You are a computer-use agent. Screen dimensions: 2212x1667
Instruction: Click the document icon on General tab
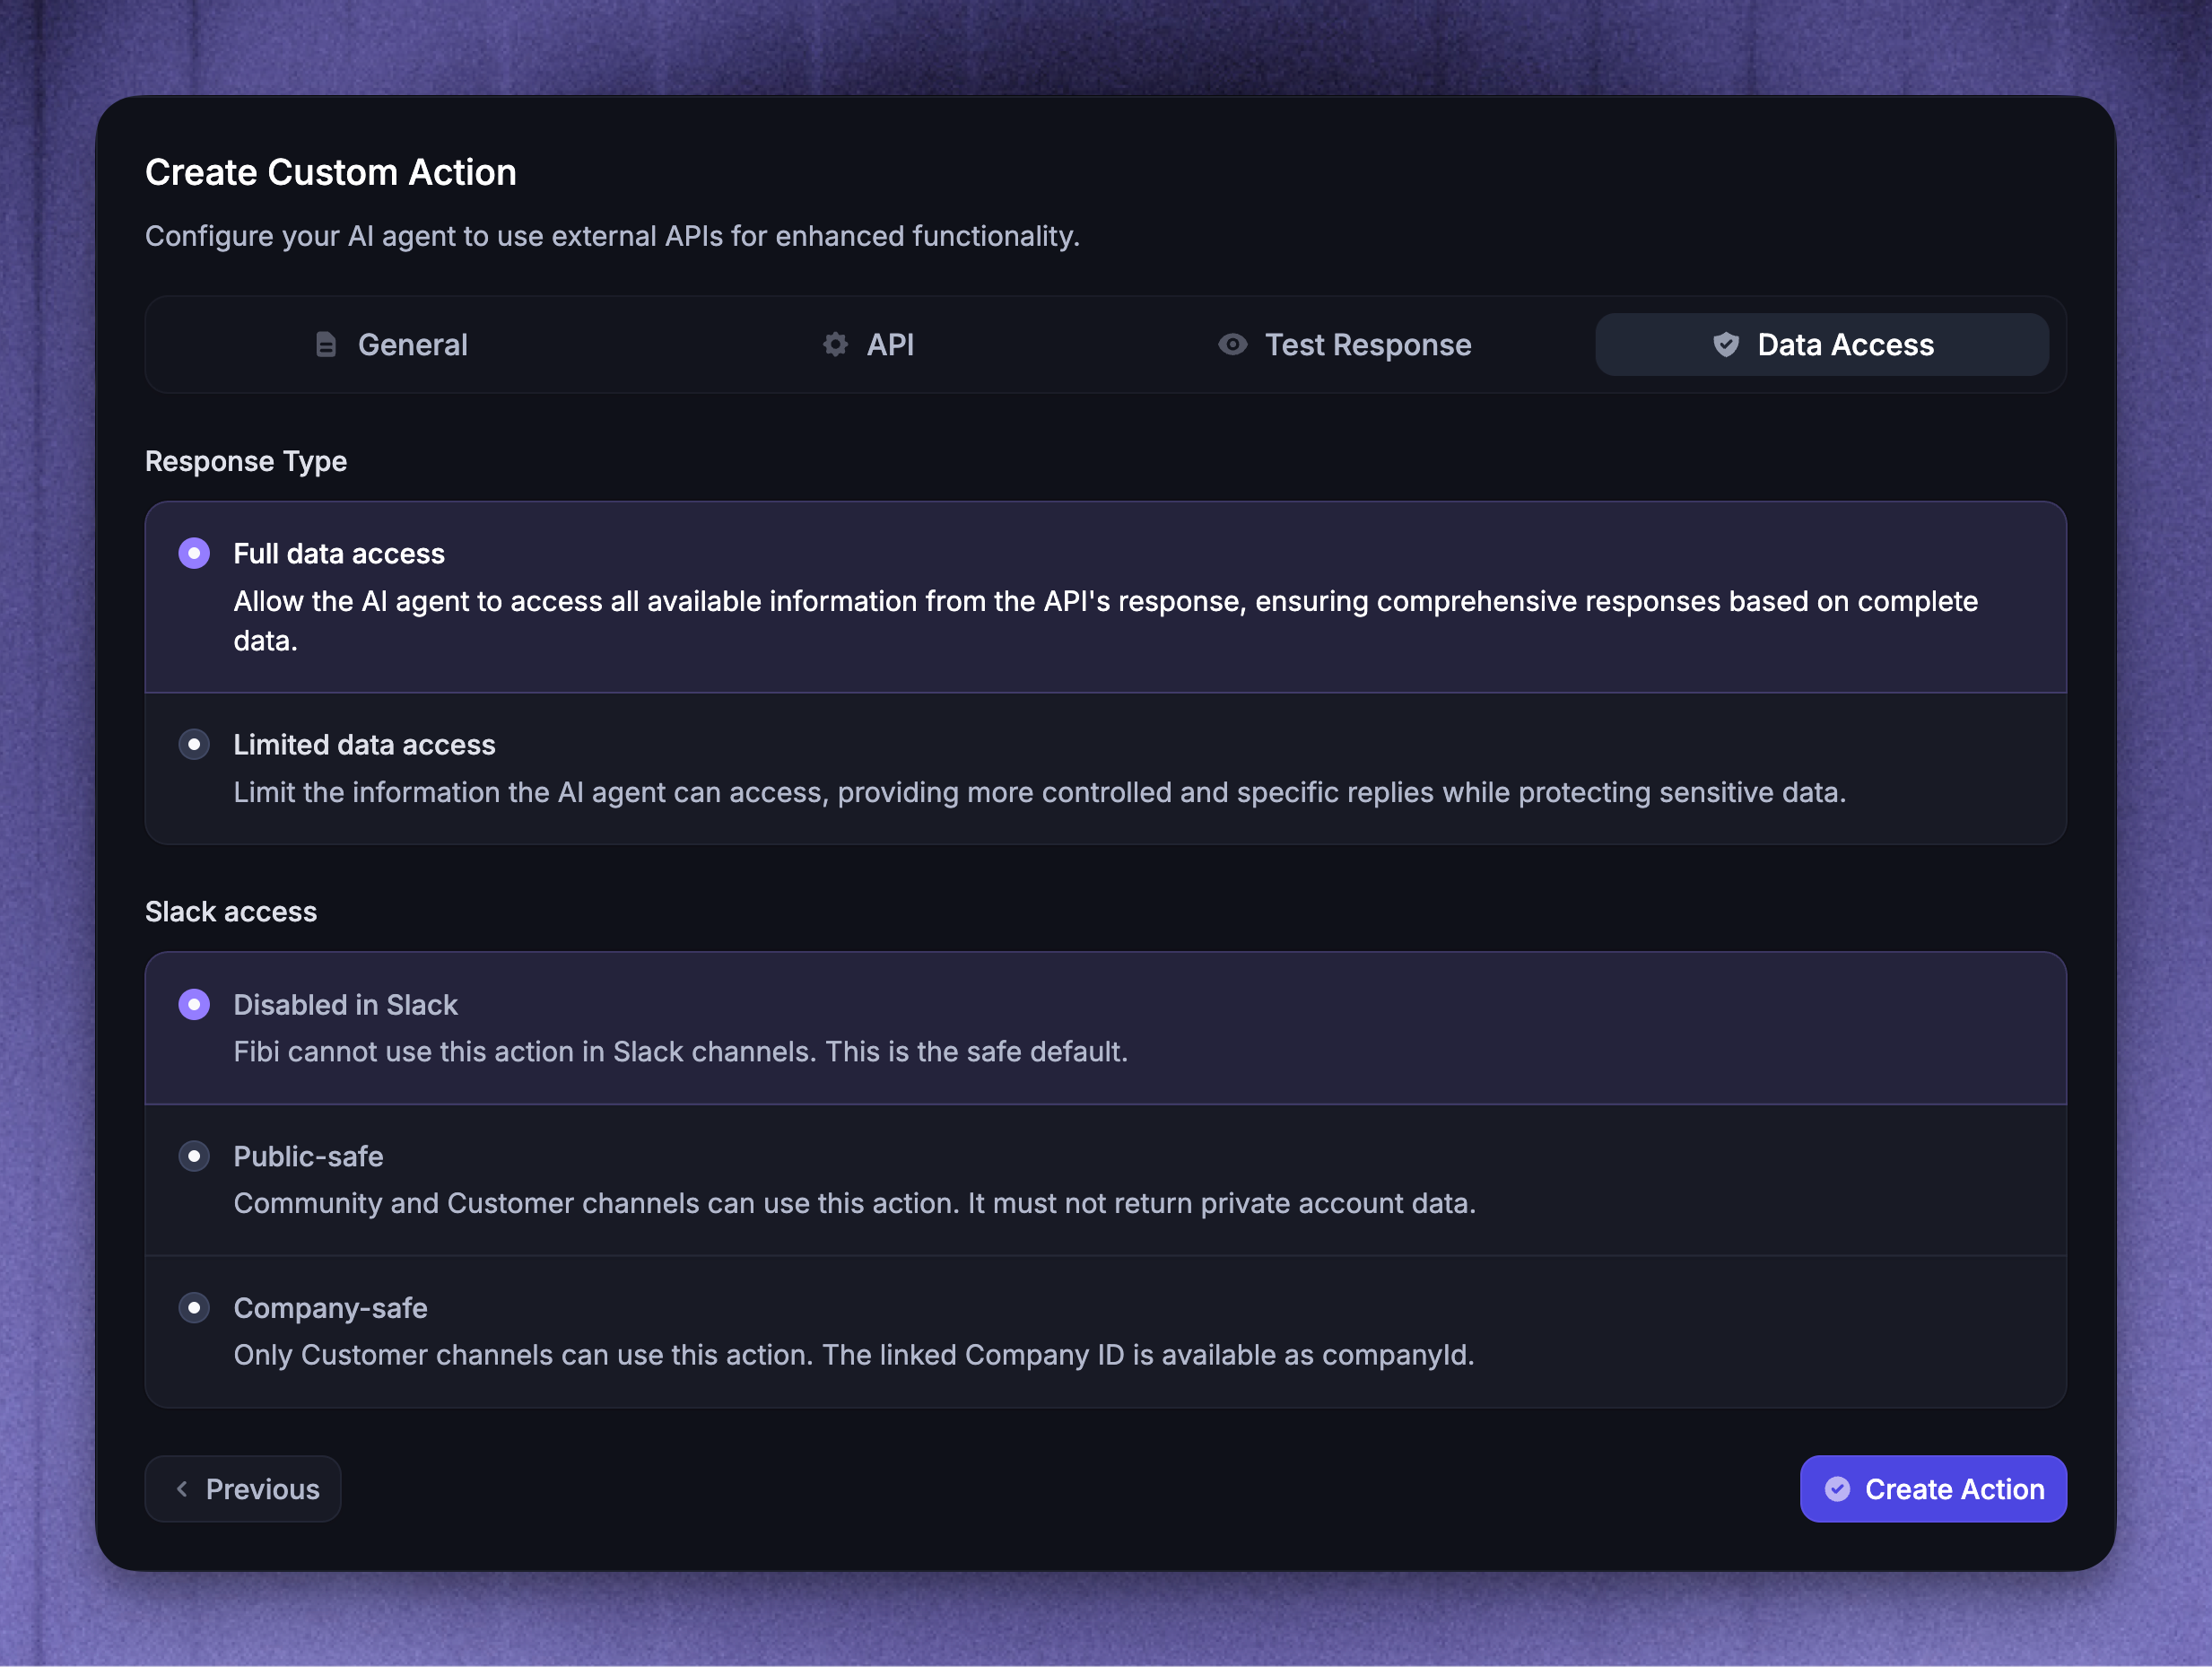pyautogui.click(x=325, y=345)
